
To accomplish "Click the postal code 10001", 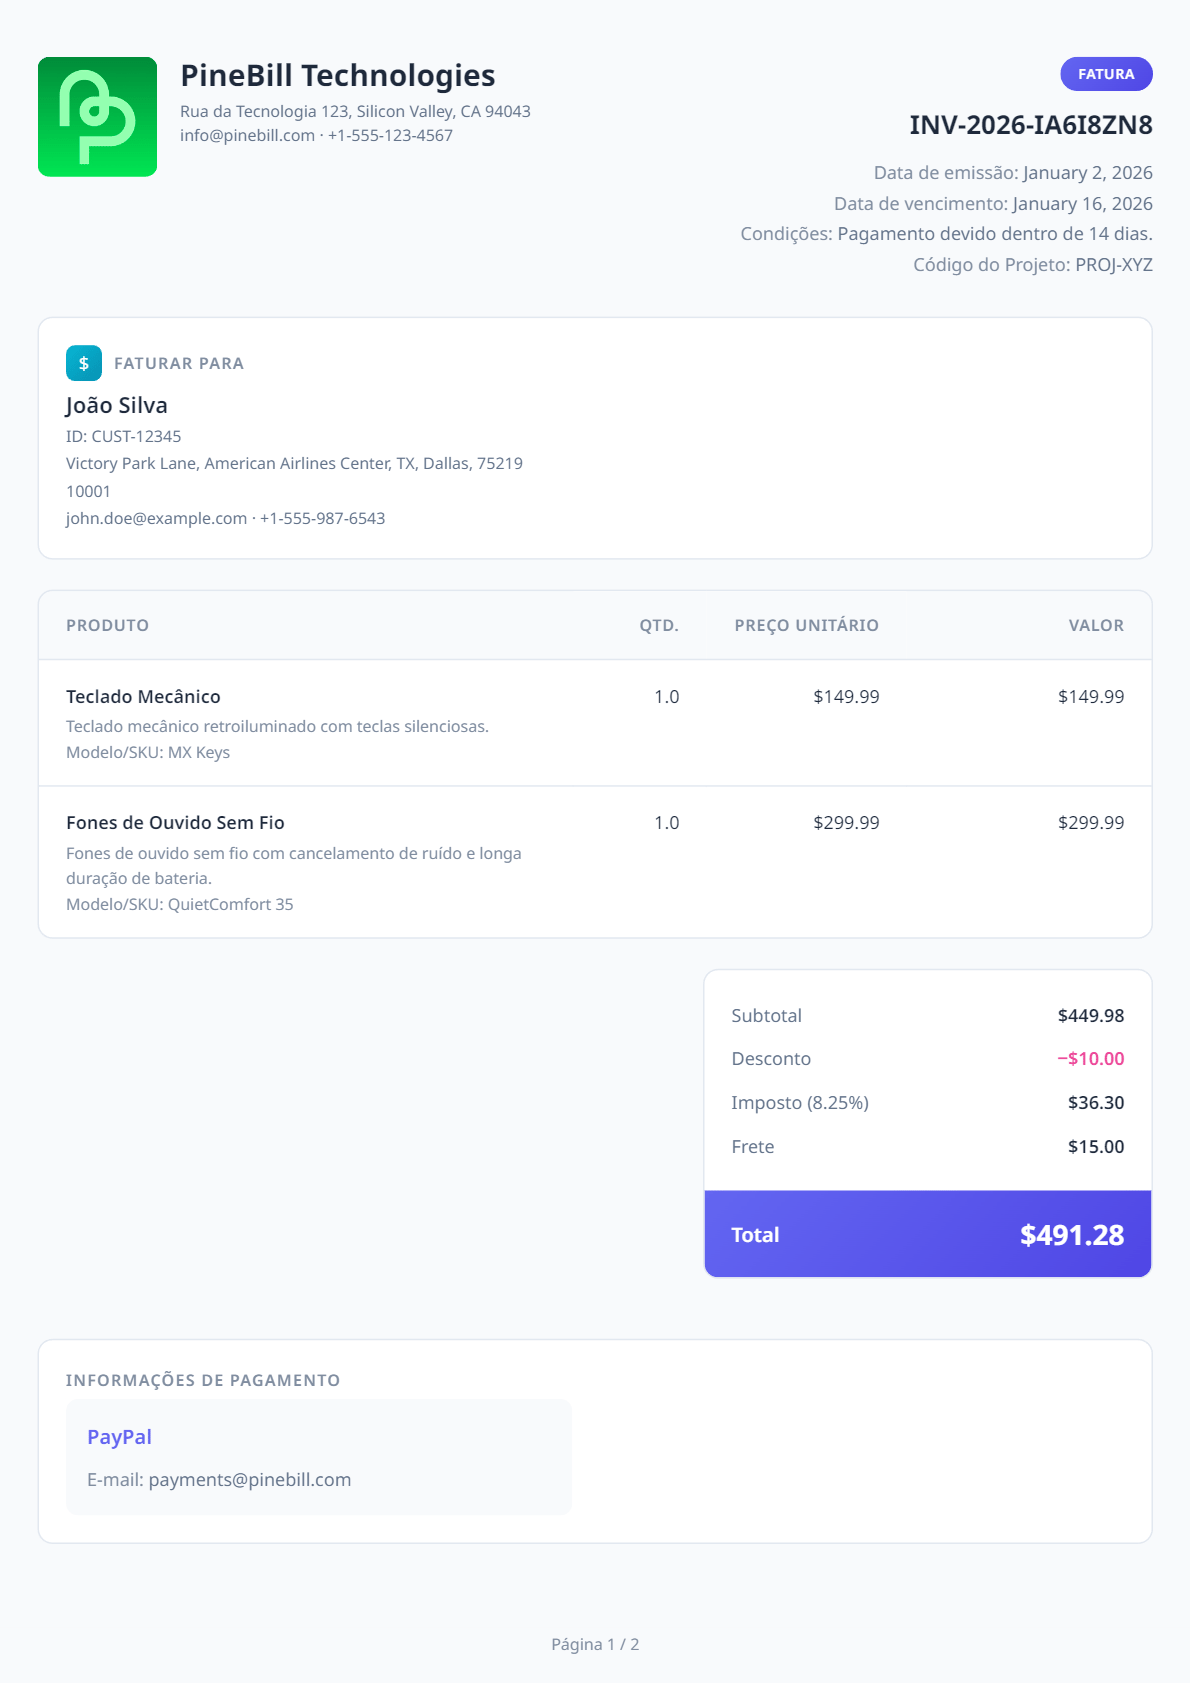I will pos(88,491).
